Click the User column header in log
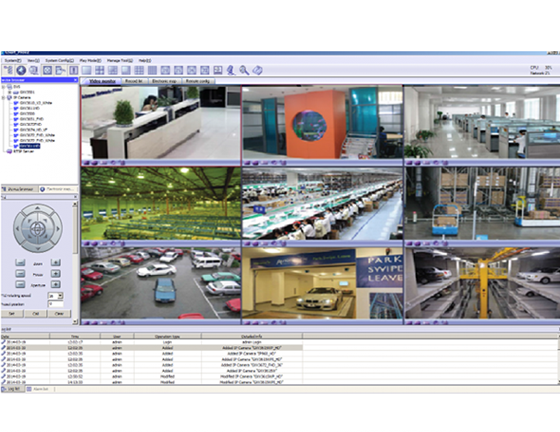 pyautogui.click(x=117, y=336)
